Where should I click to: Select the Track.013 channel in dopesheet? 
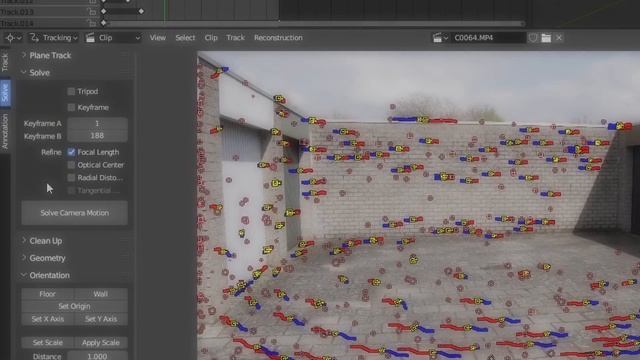pyautogui.click(x=17, y=12)
